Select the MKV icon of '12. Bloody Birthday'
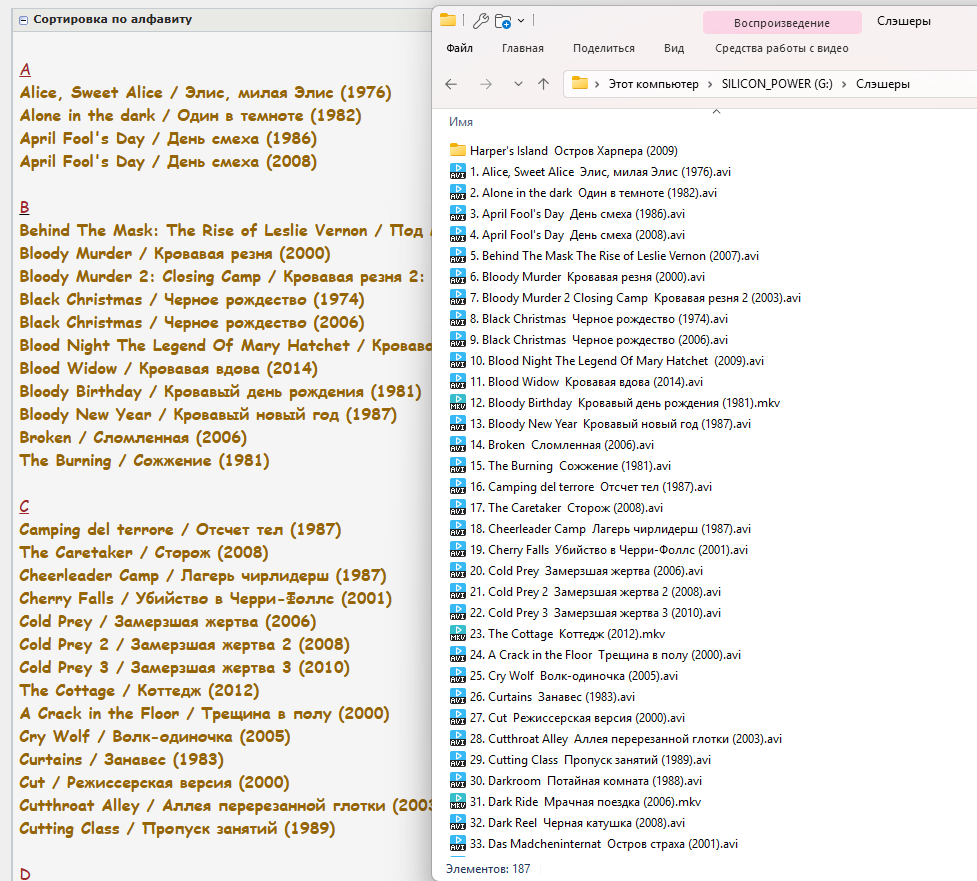The width and height of the screenshot is (977, 881). pos(457,402)
